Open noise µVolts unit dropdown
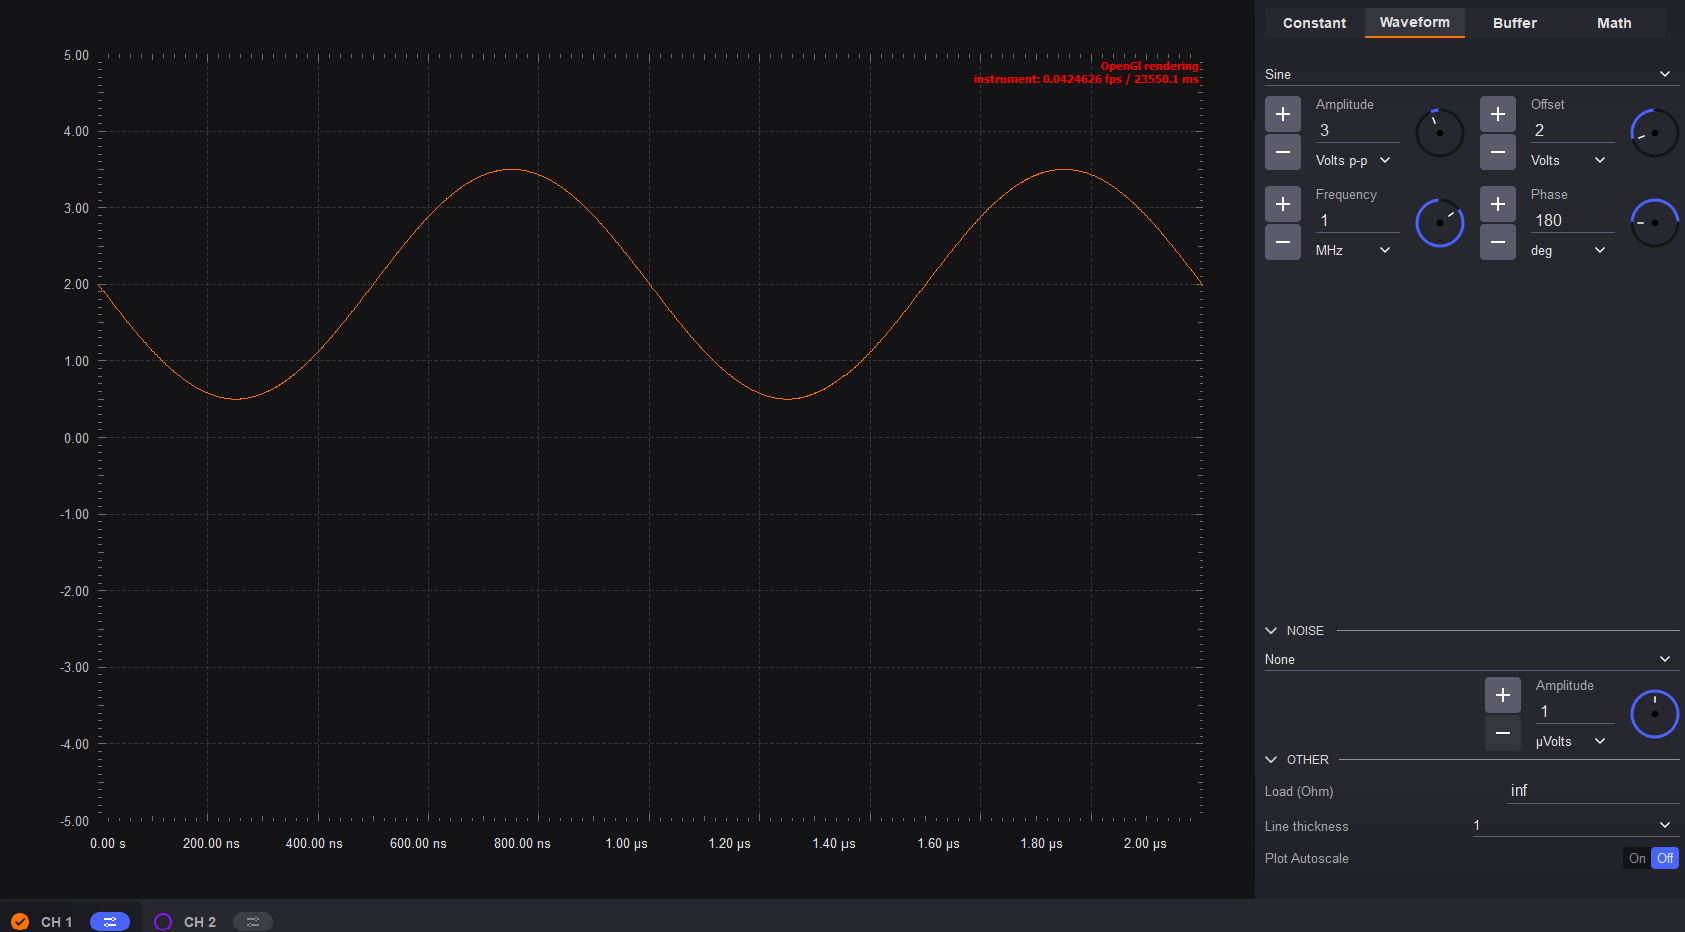 (x=1571, y=741)
